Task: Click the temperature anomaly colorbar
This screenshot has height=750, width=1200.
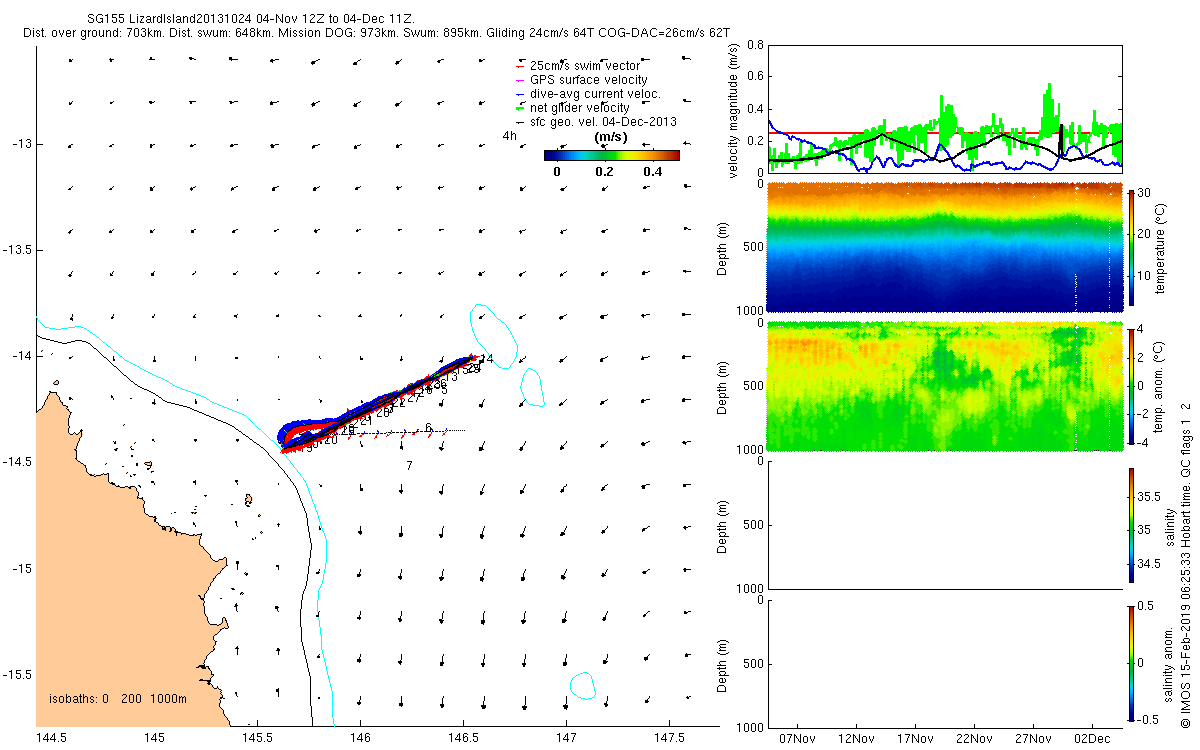Action: (x=1131, y=385)
